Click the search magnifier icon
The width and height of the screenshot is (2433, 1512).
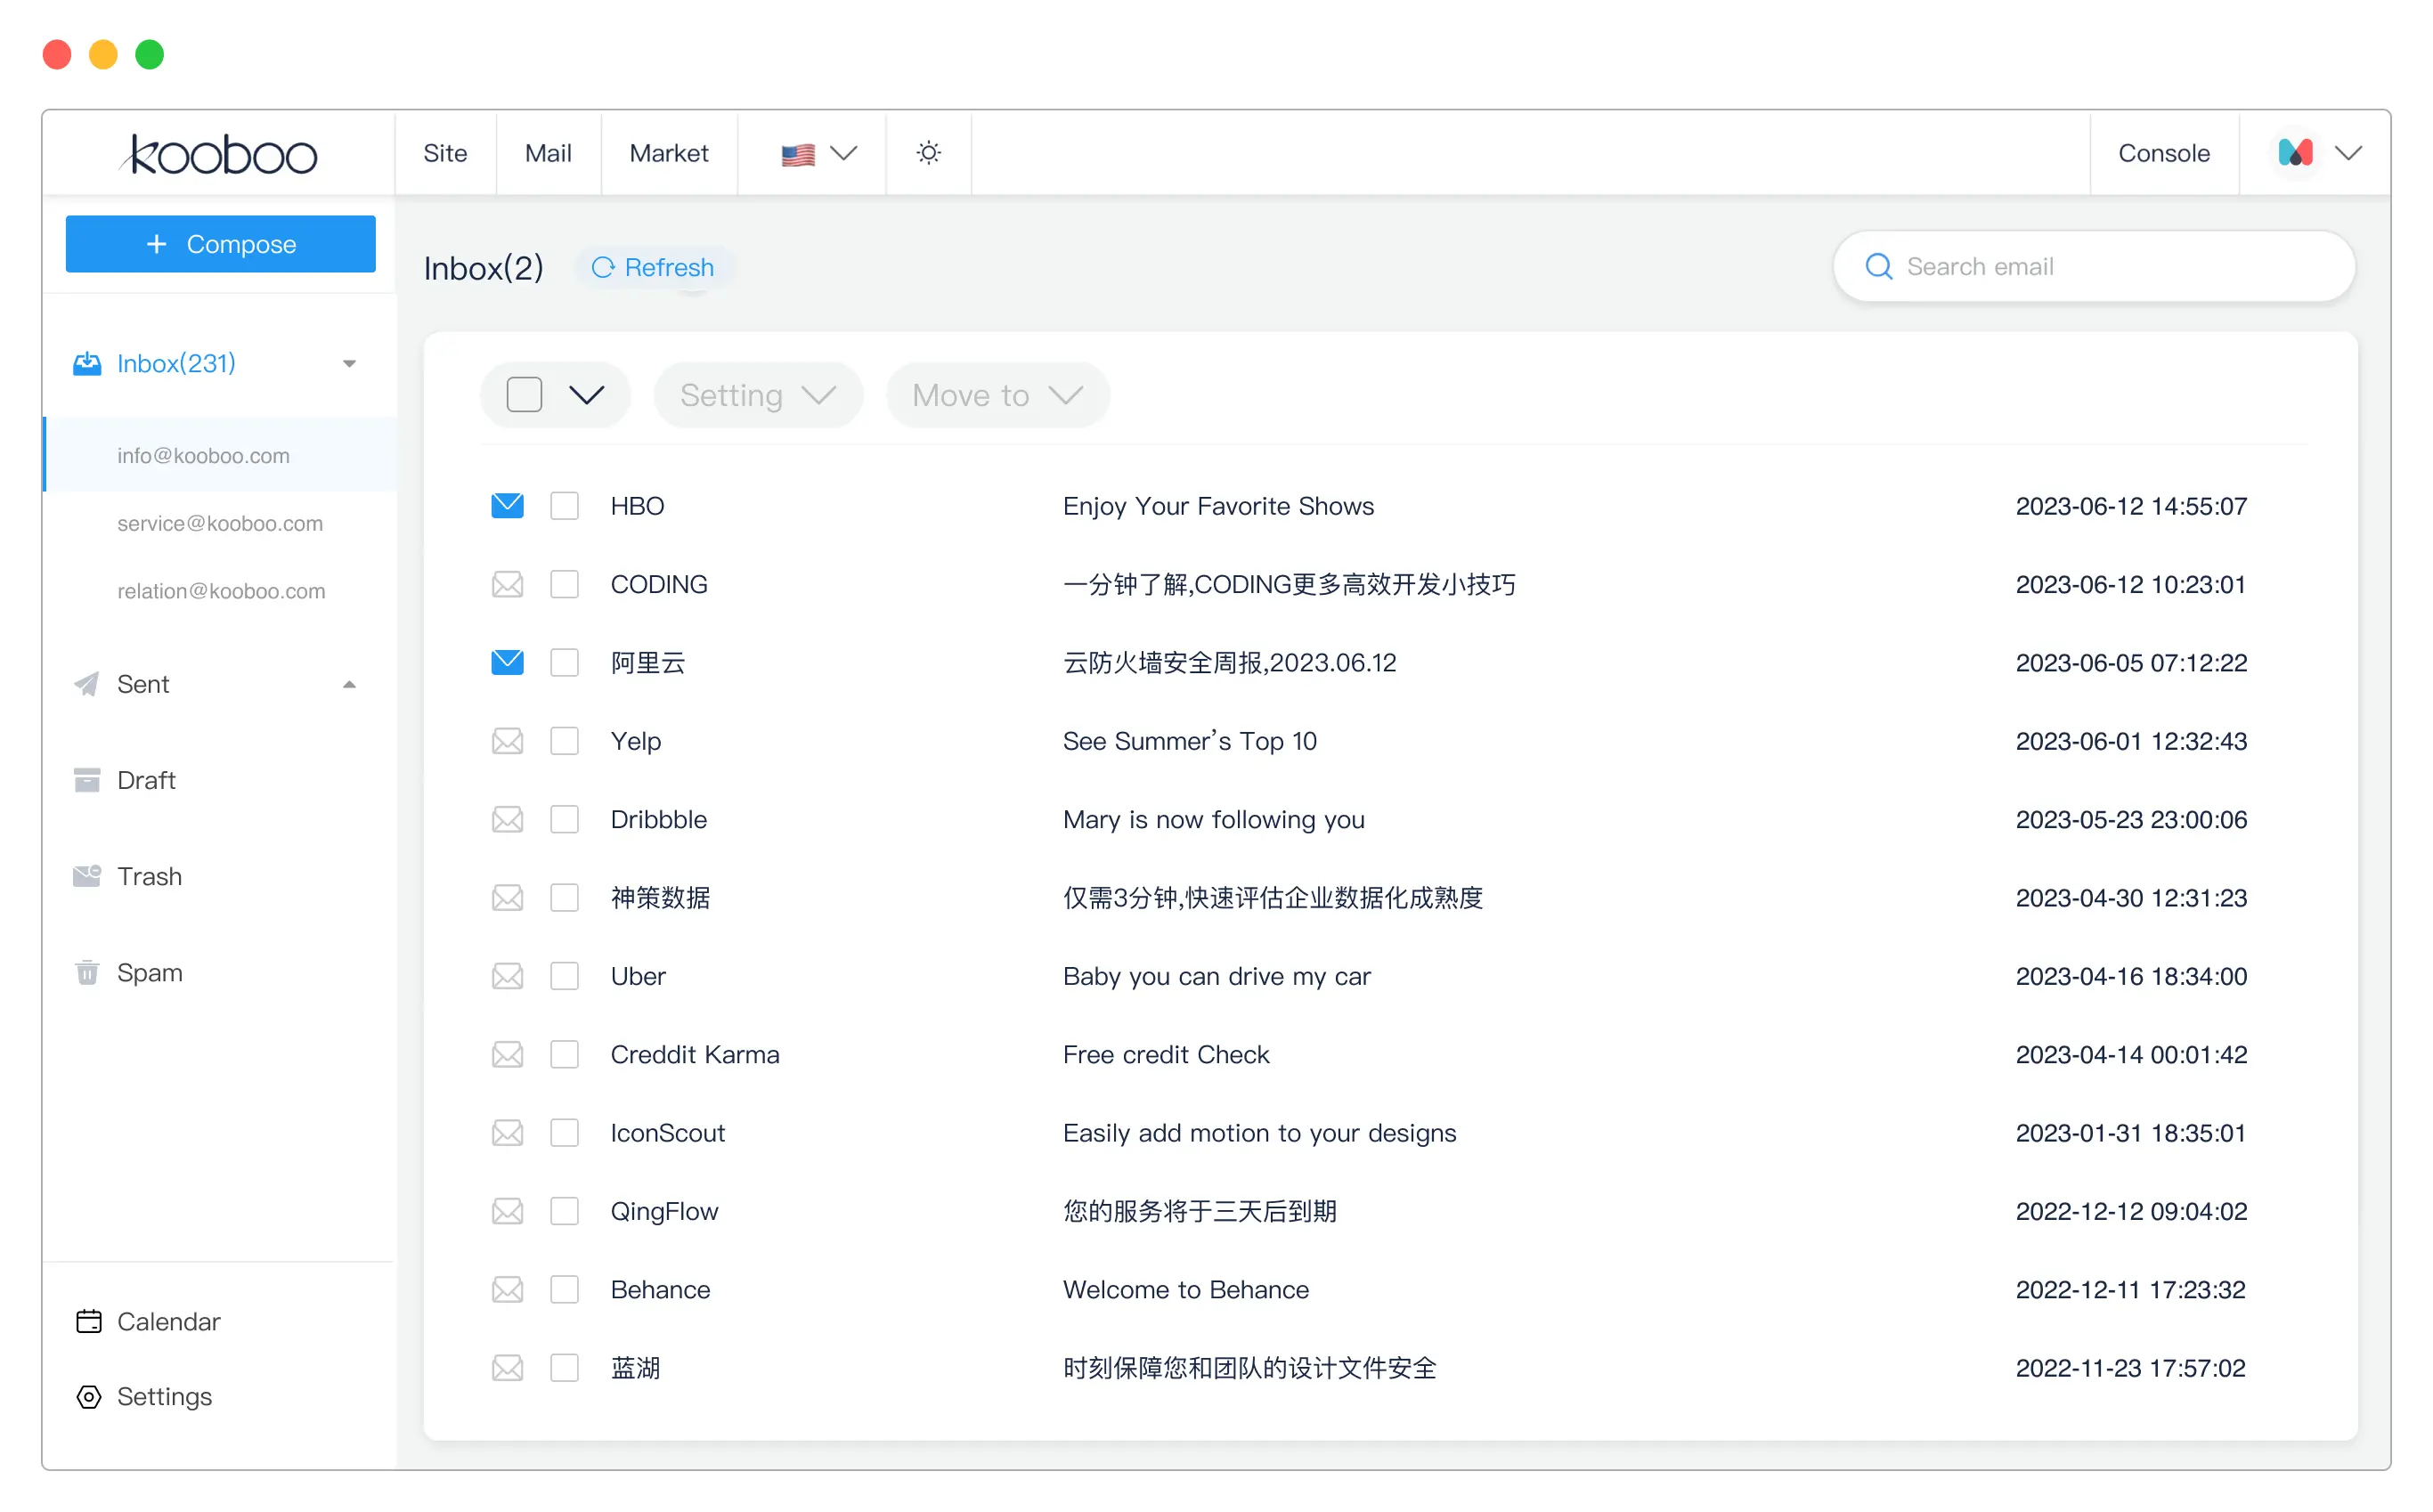[x=1878, y=266]
